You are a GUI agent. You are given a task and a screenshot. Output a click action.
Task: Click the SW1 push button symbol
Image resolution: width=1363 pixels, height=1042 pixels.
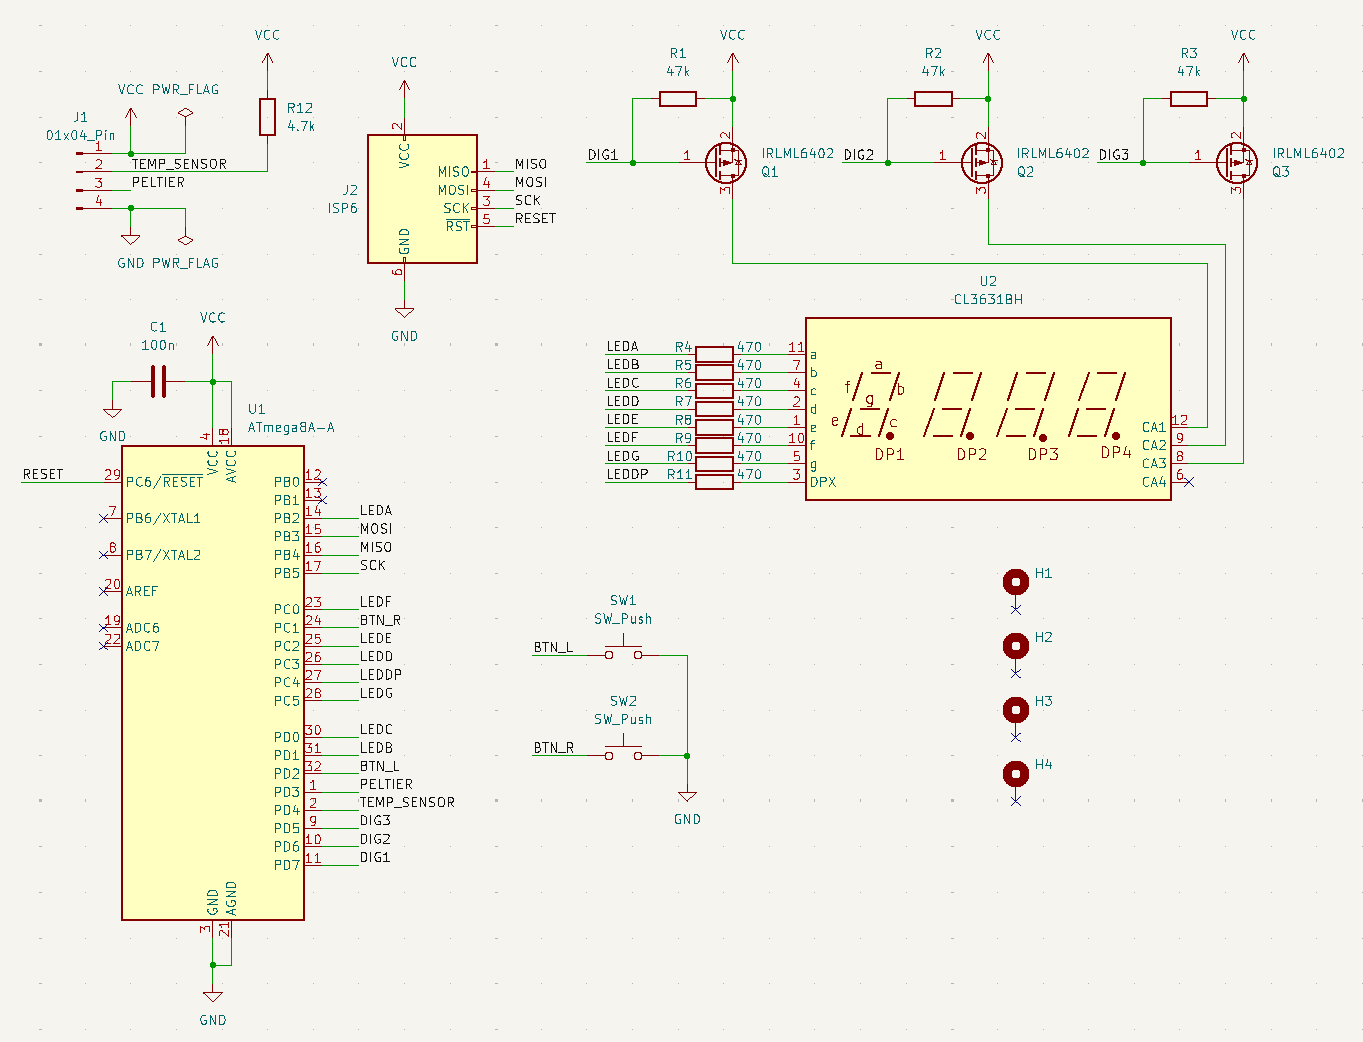click(623, 650)
